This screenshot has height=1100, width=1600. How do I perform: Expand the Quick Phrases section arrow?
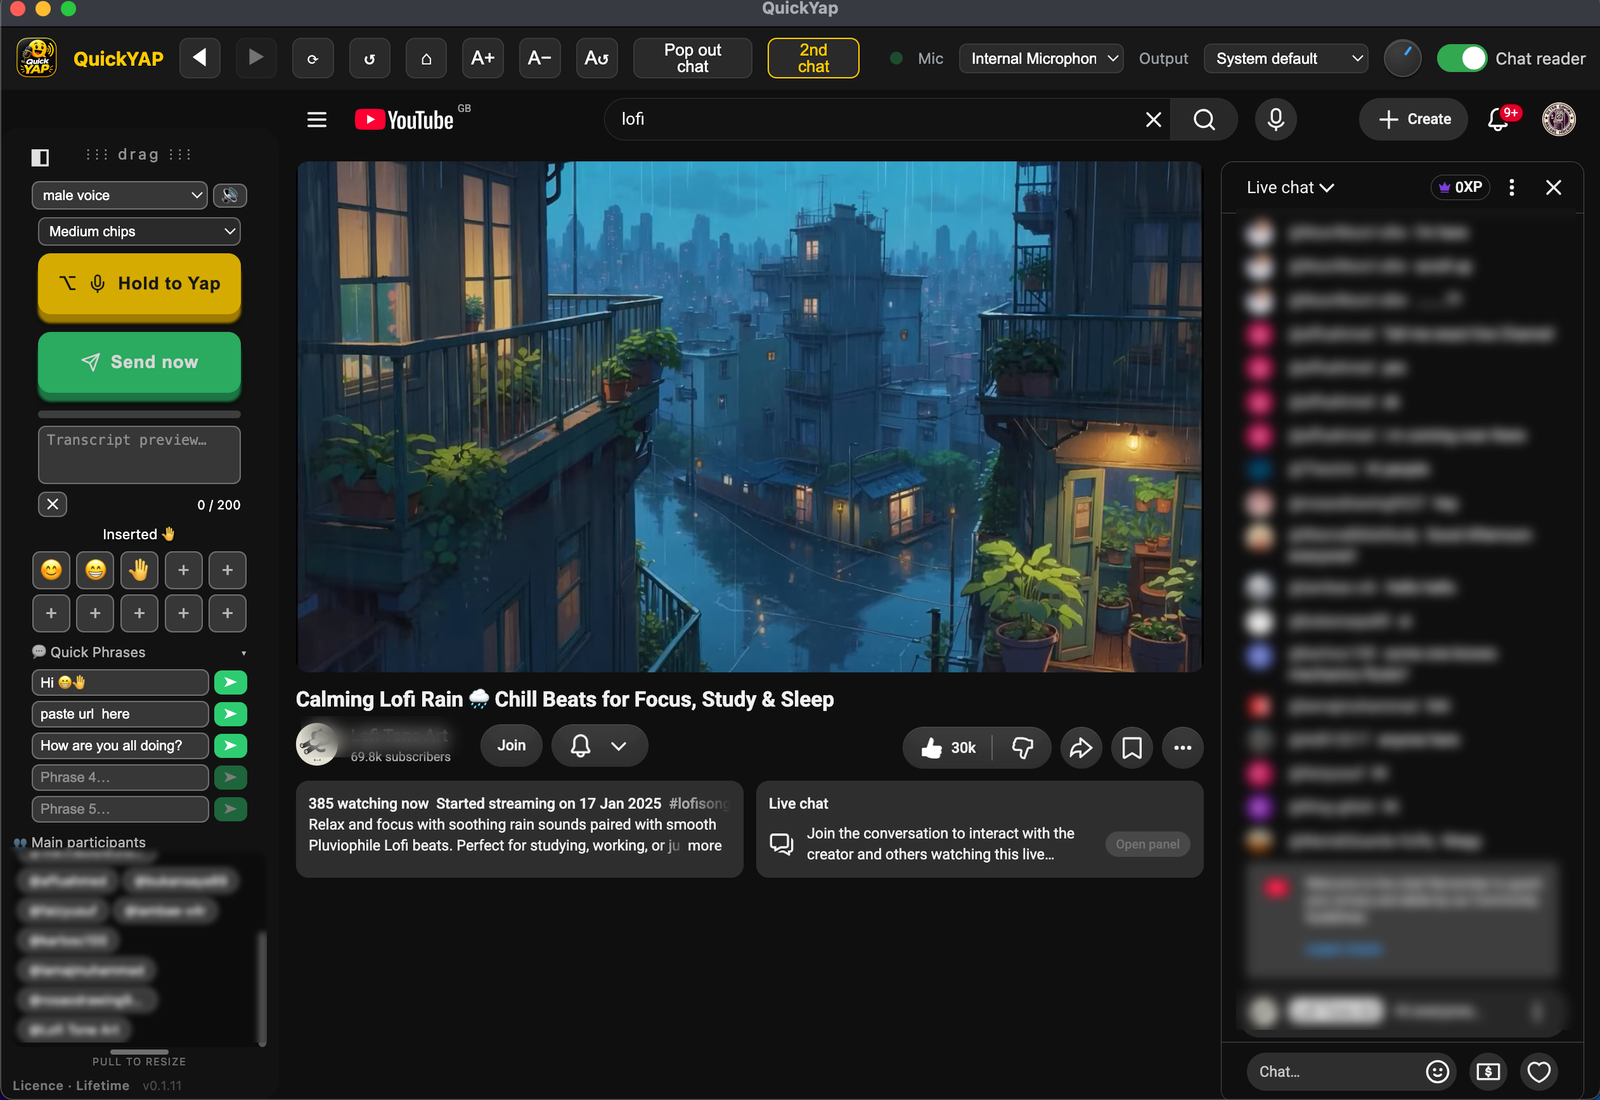(244, 653)
